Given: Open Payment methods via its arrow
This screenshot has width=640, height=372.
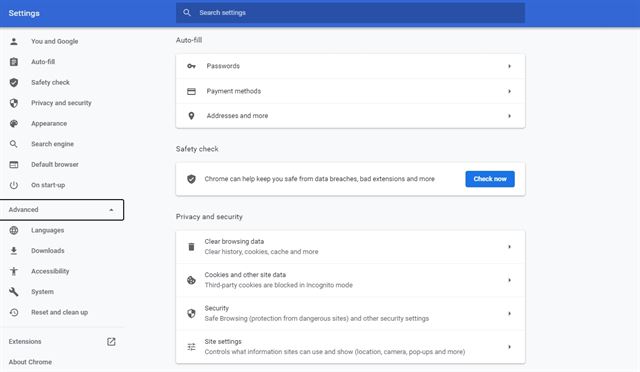Looking at the screenshot, I should (509, 91).
